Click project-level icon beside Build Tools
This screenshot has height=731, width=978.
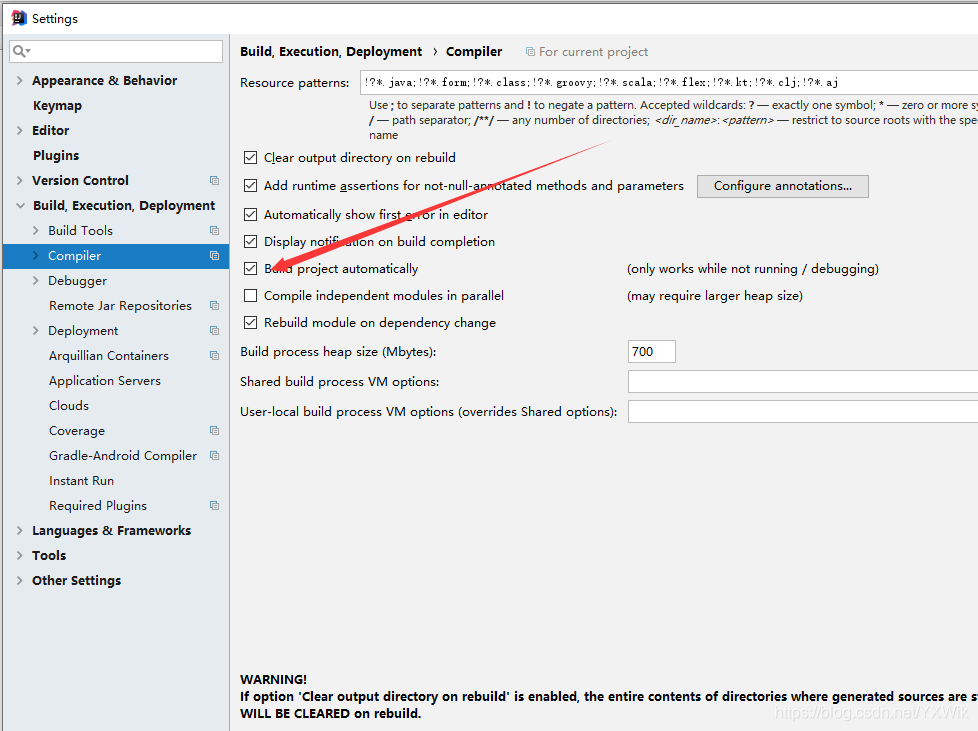(x=215, y=230)
